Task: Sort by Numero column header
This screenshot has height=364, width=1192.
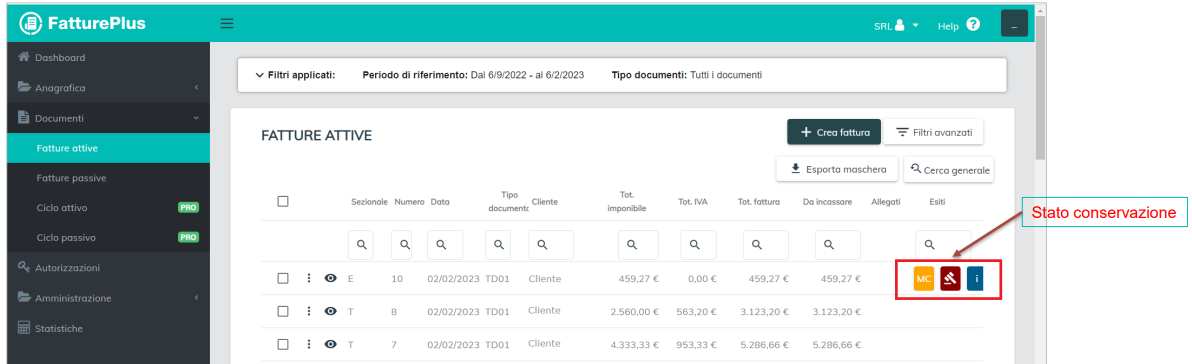Action: click(x=409, y=202)
